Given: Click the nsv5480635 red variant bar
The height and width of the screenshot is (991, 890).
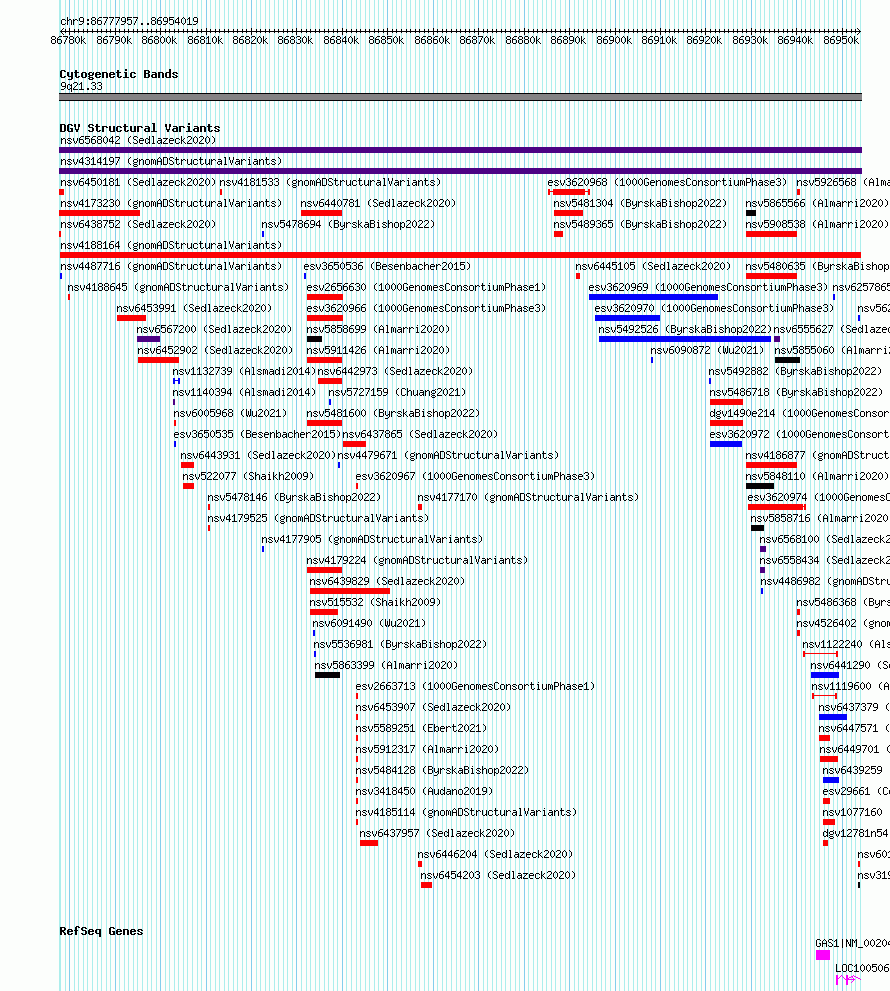Looking at the screenshot, I should pos(771,276).
